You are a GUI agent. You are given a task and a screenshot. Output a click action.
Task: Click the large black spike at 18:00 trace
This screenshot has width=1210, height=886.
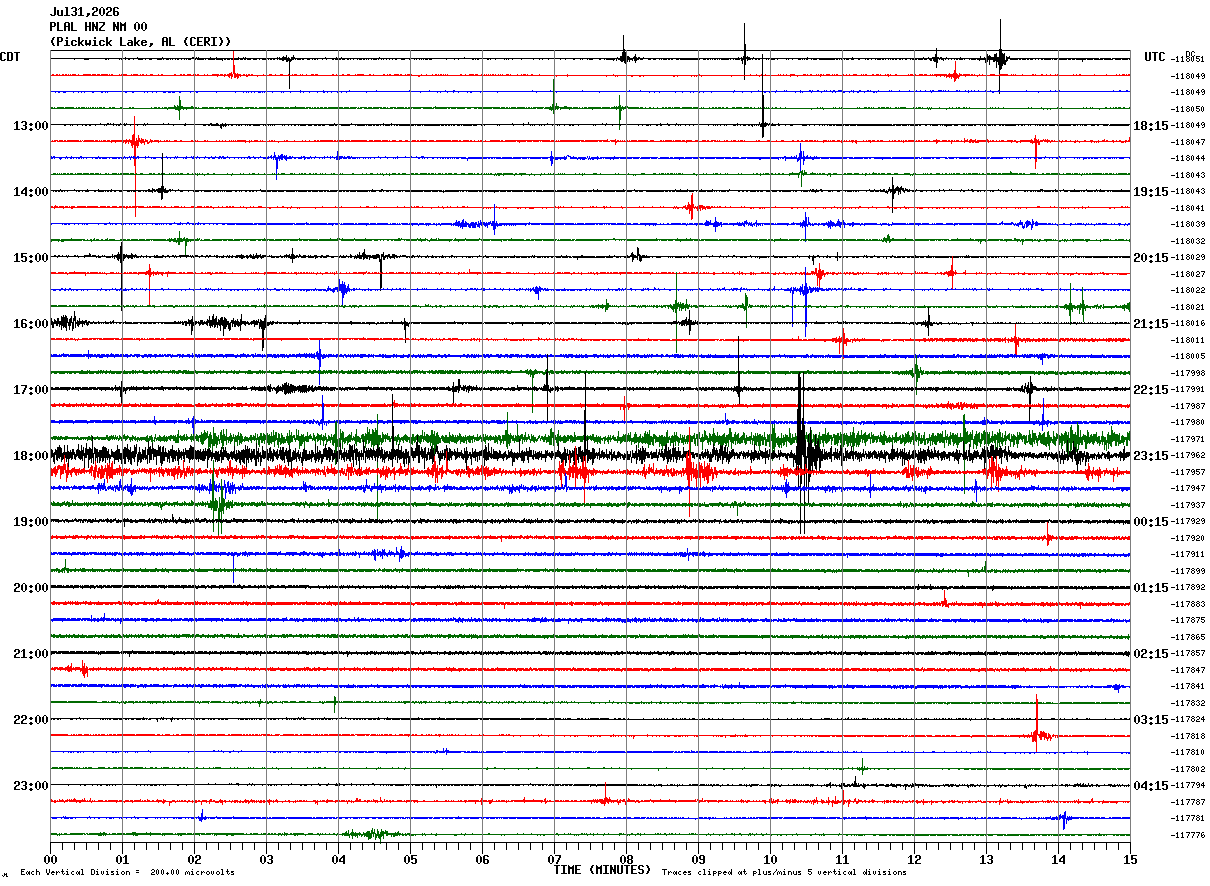pyautogui.click(x=801, y=455)
